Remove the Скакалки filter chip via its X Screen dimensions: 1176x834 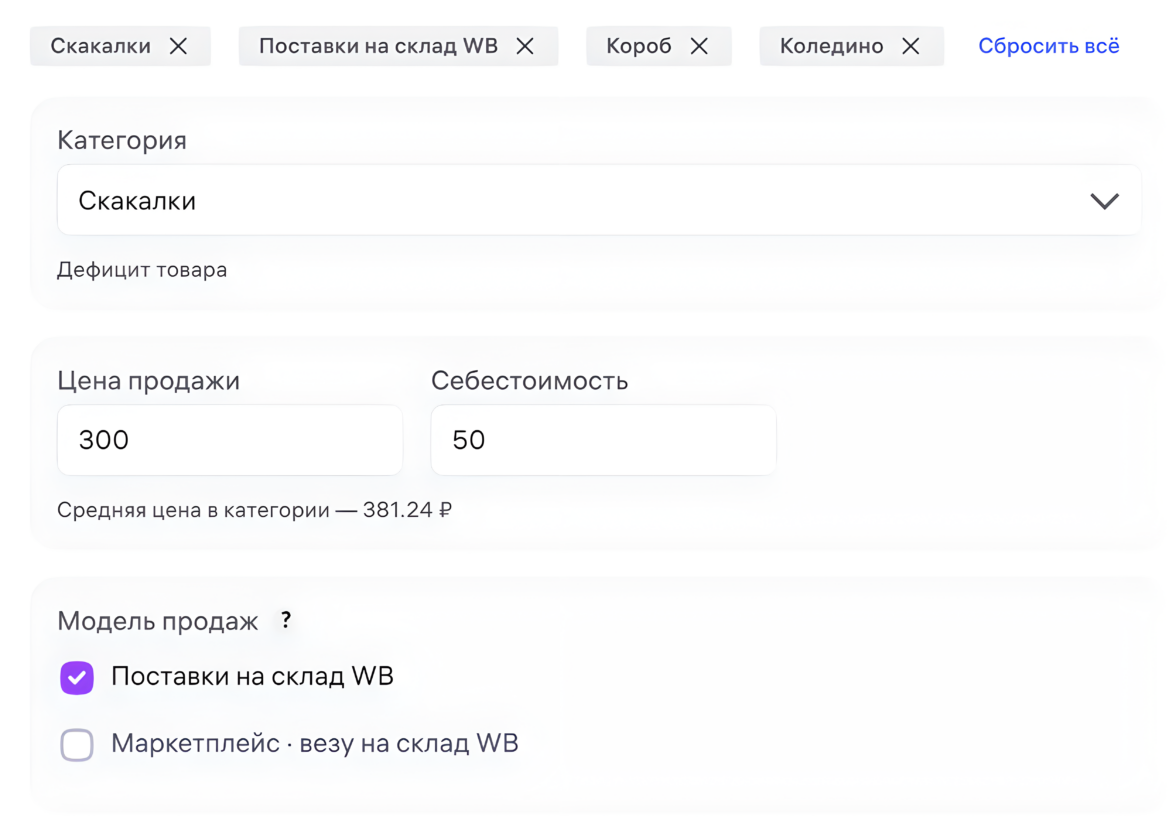178,46
